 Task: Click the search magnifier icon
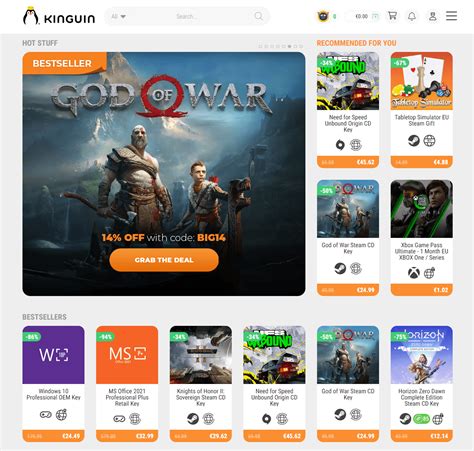[x=259, y=16]
